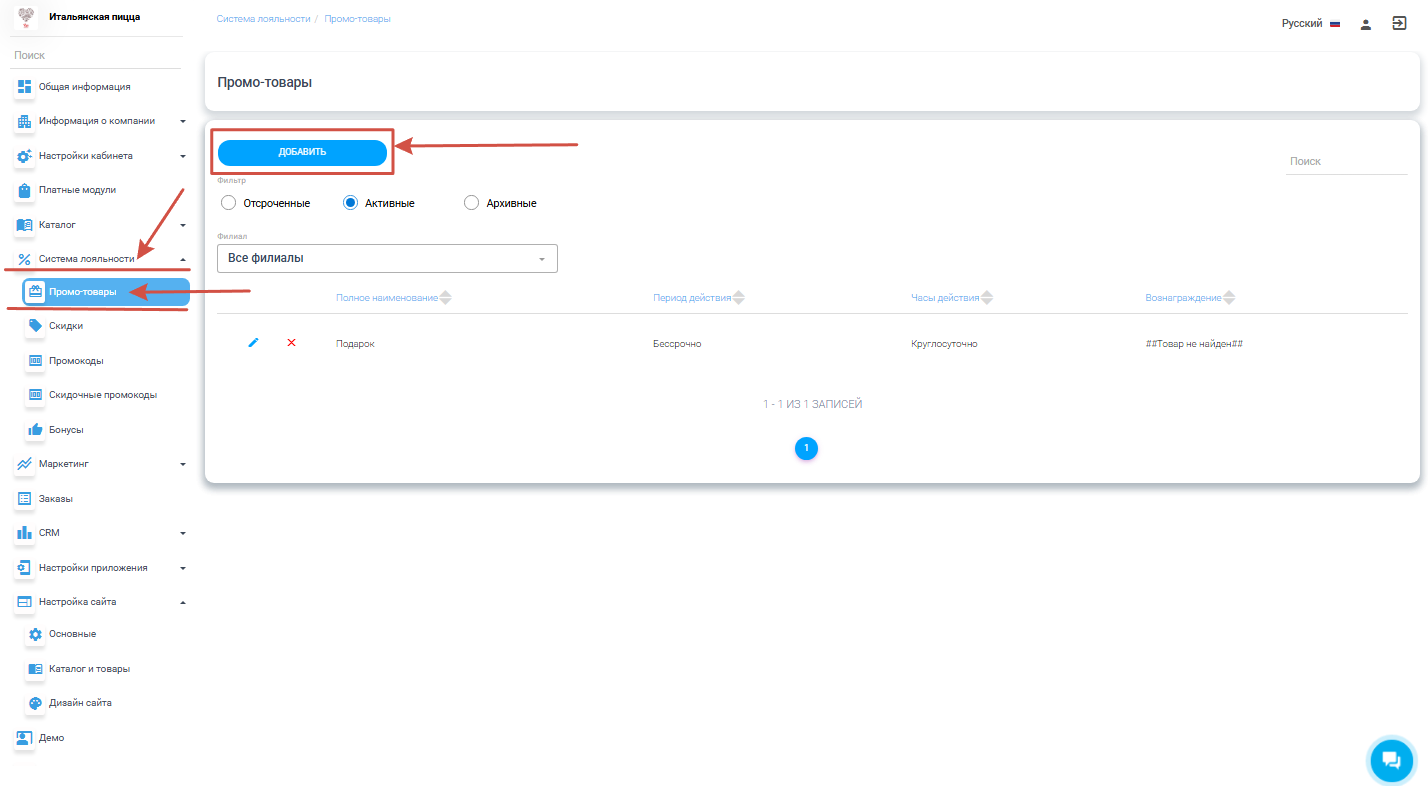The width and height of the screenshot is (1428, 786).
Task: Open the chat support bubble icon
Action: (1391, 760)
